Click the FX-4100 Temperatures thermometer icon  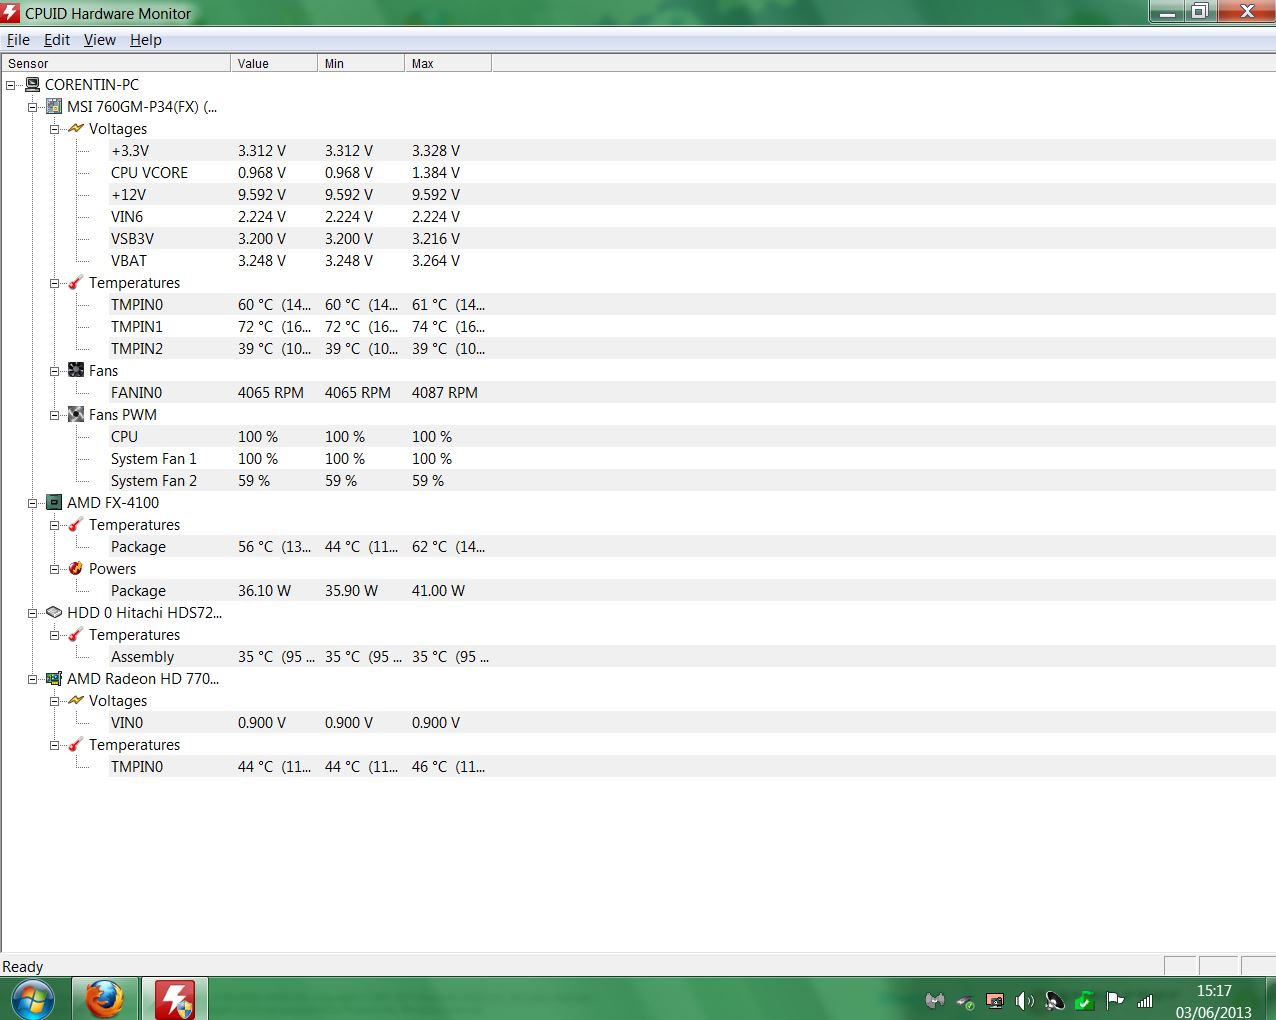(x=76, y=525)
